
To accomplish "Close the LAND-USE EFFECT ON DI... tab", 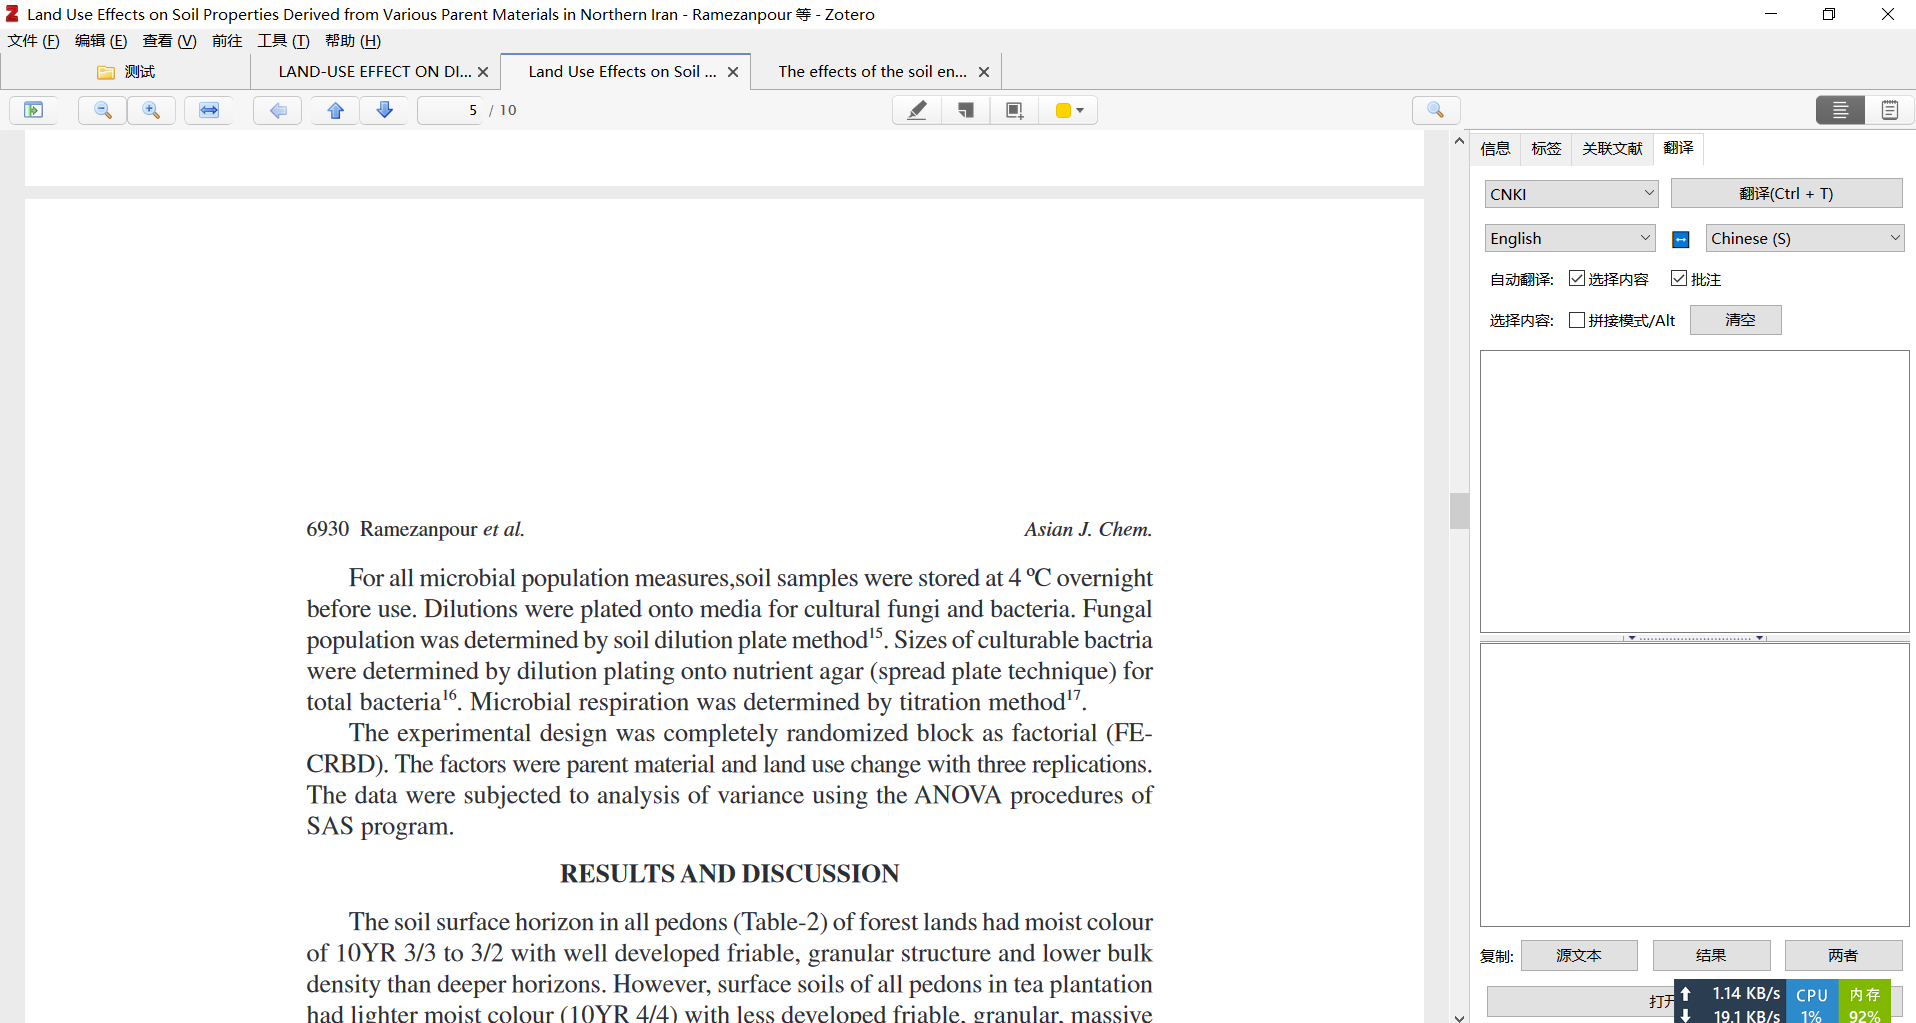I will tap(483, 72).
